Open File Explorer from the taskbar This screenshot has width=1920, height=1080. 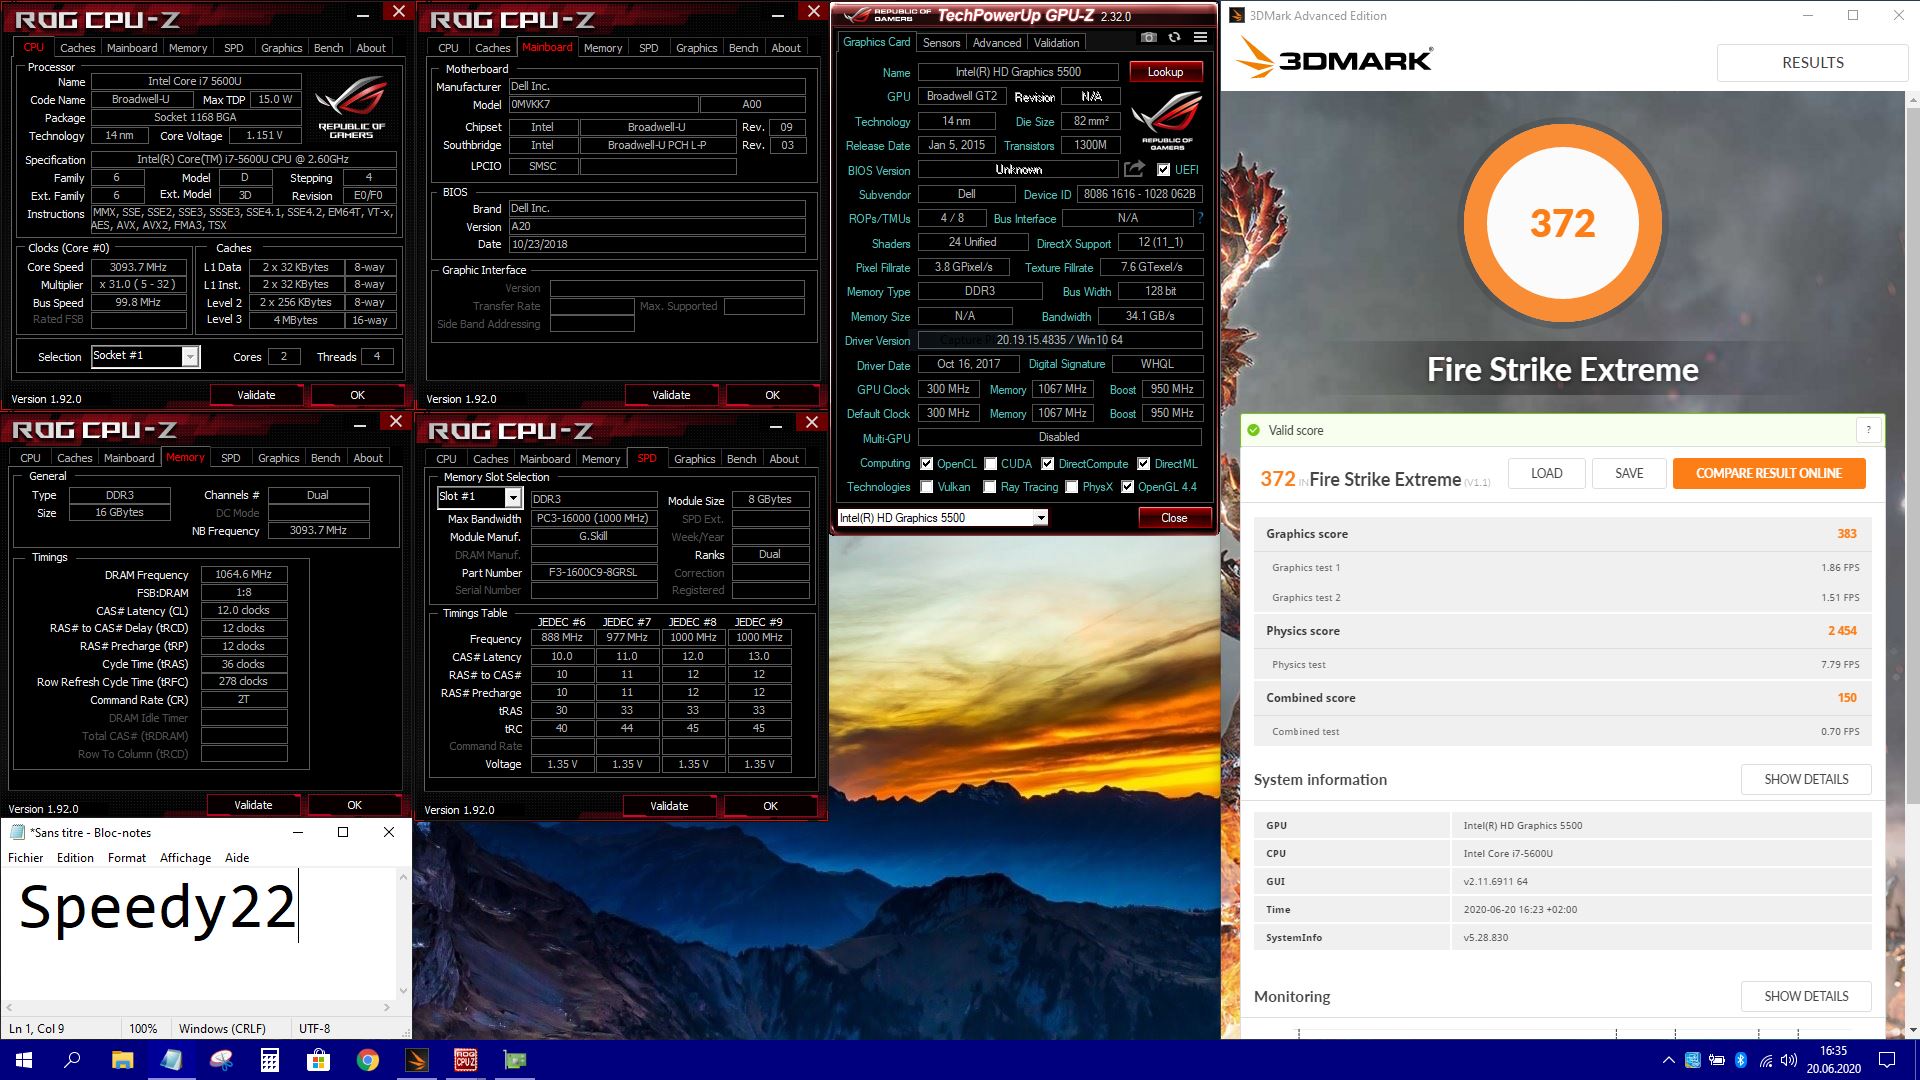tap(122, 1060)
